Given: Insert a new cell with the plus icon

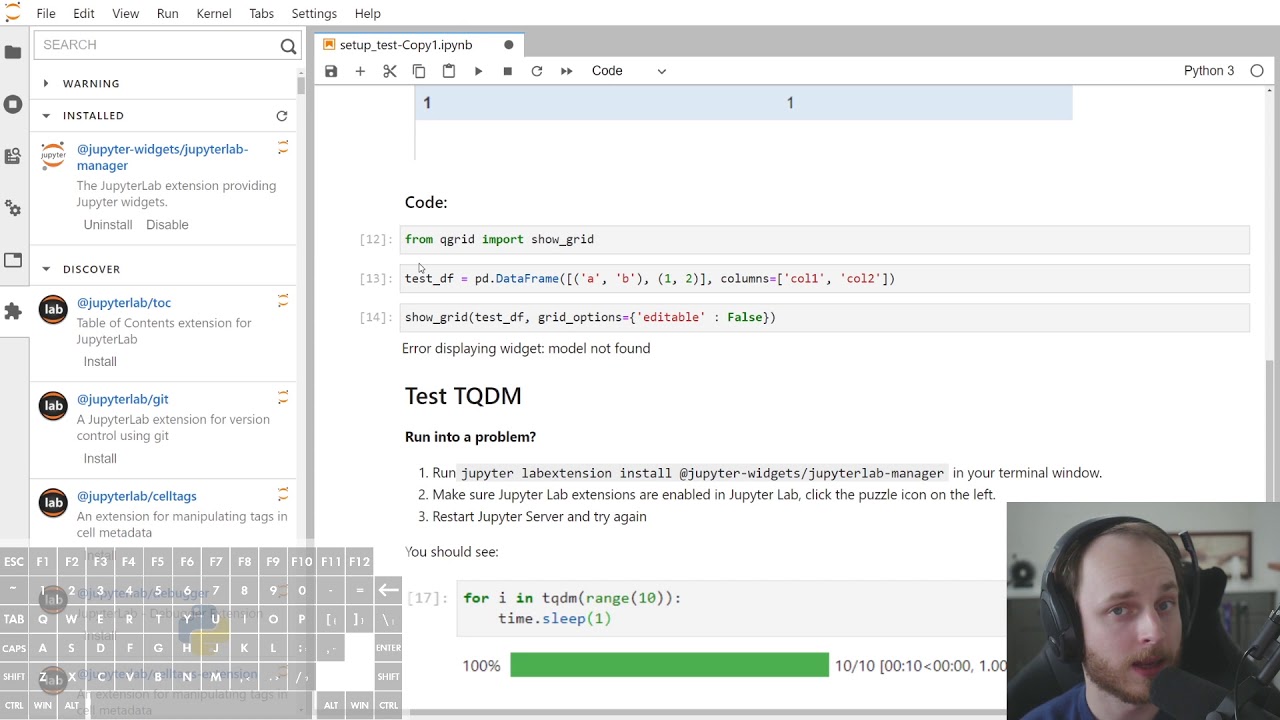Looking at the screenshot, I should tap(360, 71).
